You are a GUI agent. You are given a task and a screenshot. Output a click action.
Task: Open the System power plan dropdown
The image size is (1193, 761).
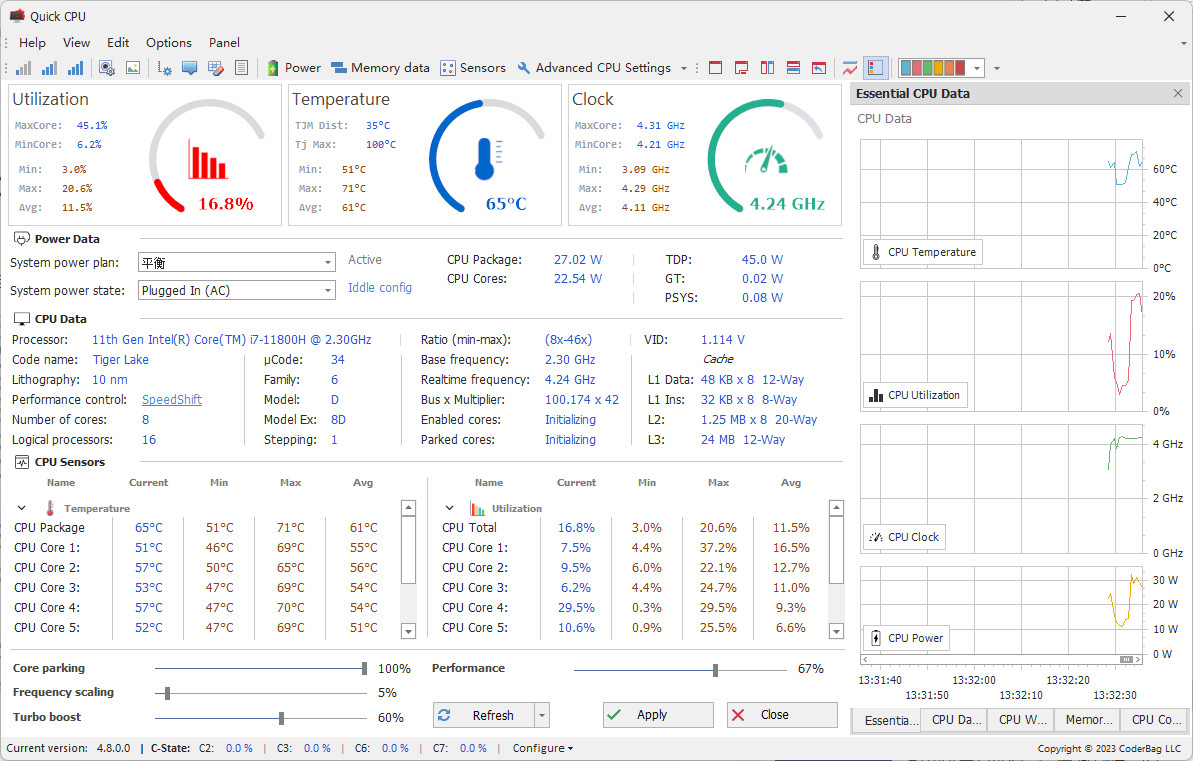pyautogui.click(x=237, y=263)
